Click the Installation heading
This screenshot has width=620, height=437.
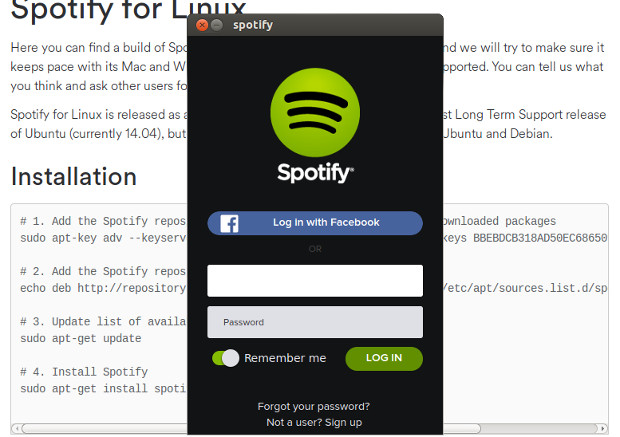pyautogui.click(x=74, y=176)
